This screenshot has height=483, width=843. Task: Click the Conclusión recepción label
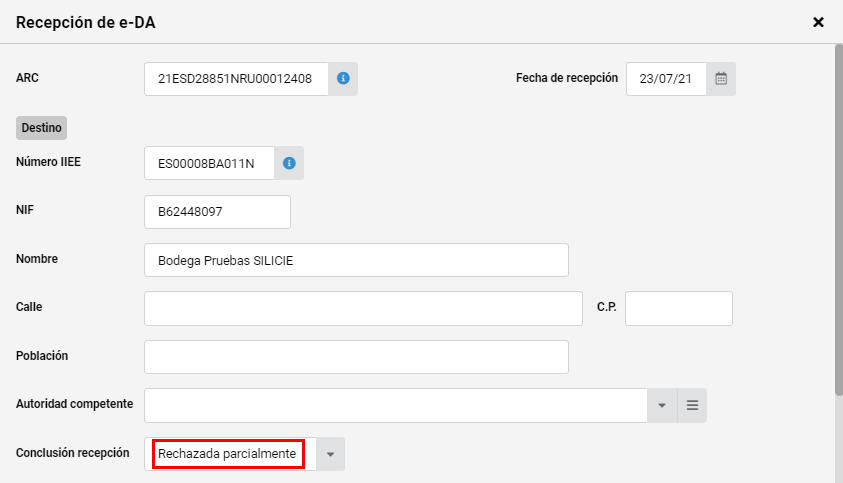[x=73, y=453]
